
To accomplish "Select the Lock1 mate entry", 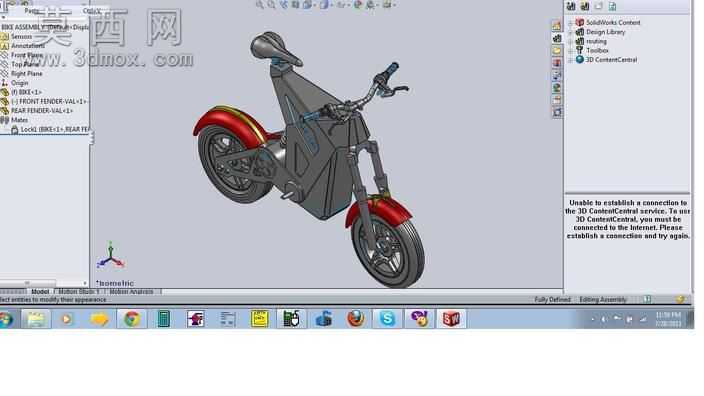I will (x=54, y=129).
